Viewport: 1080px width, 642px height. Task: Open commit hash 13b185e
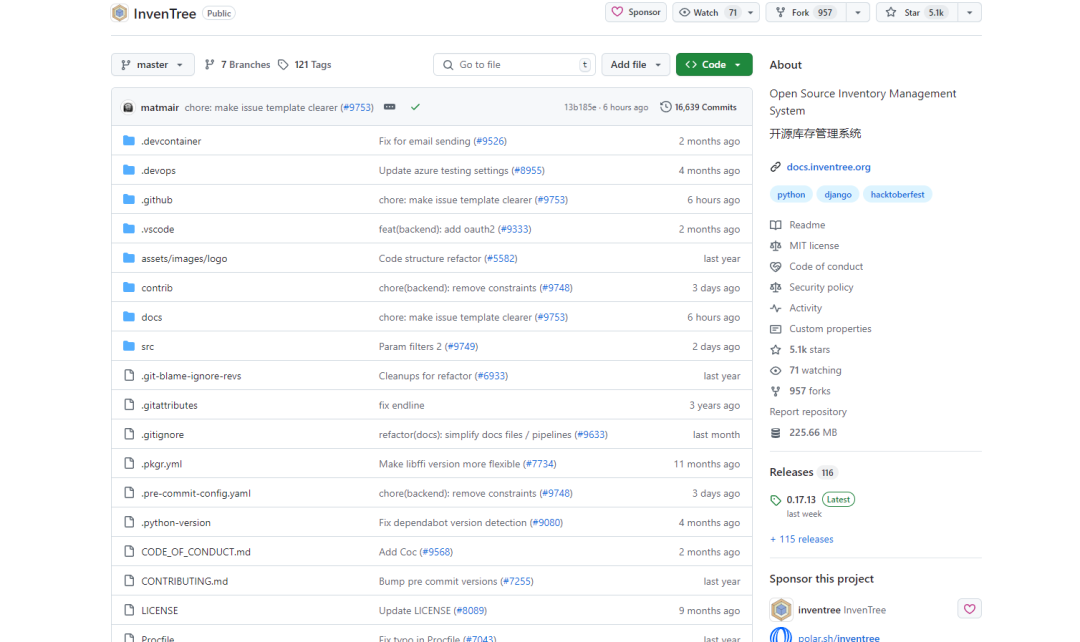click(580, 107)
